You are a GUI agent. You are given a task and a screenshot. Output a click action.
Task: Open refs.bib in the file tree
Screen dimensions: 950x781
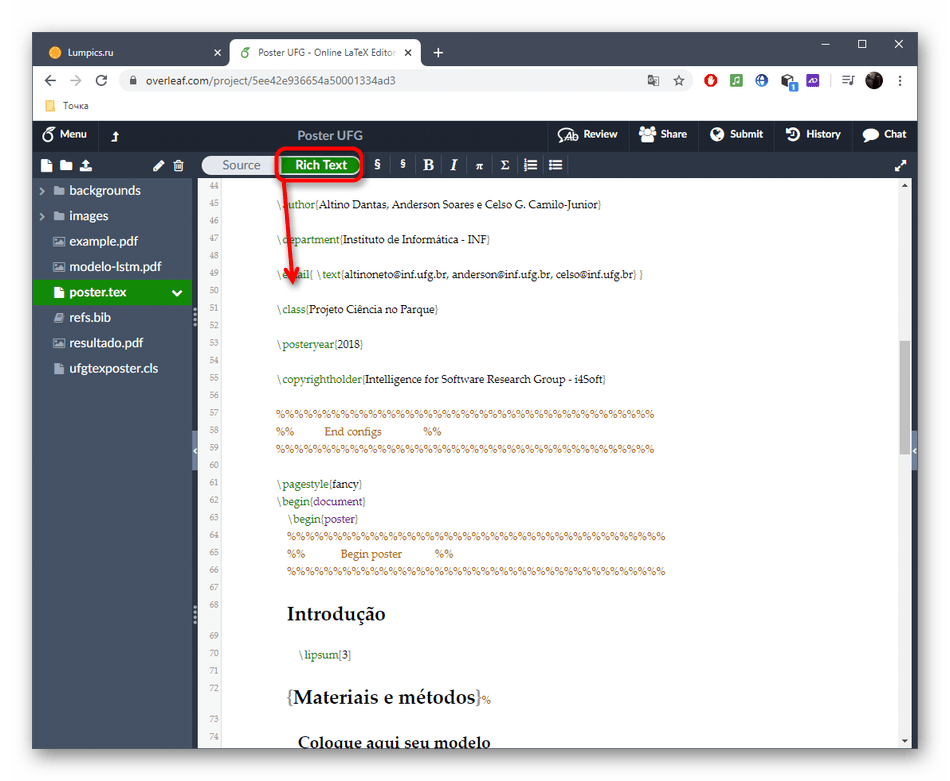(x=90, y=318)
